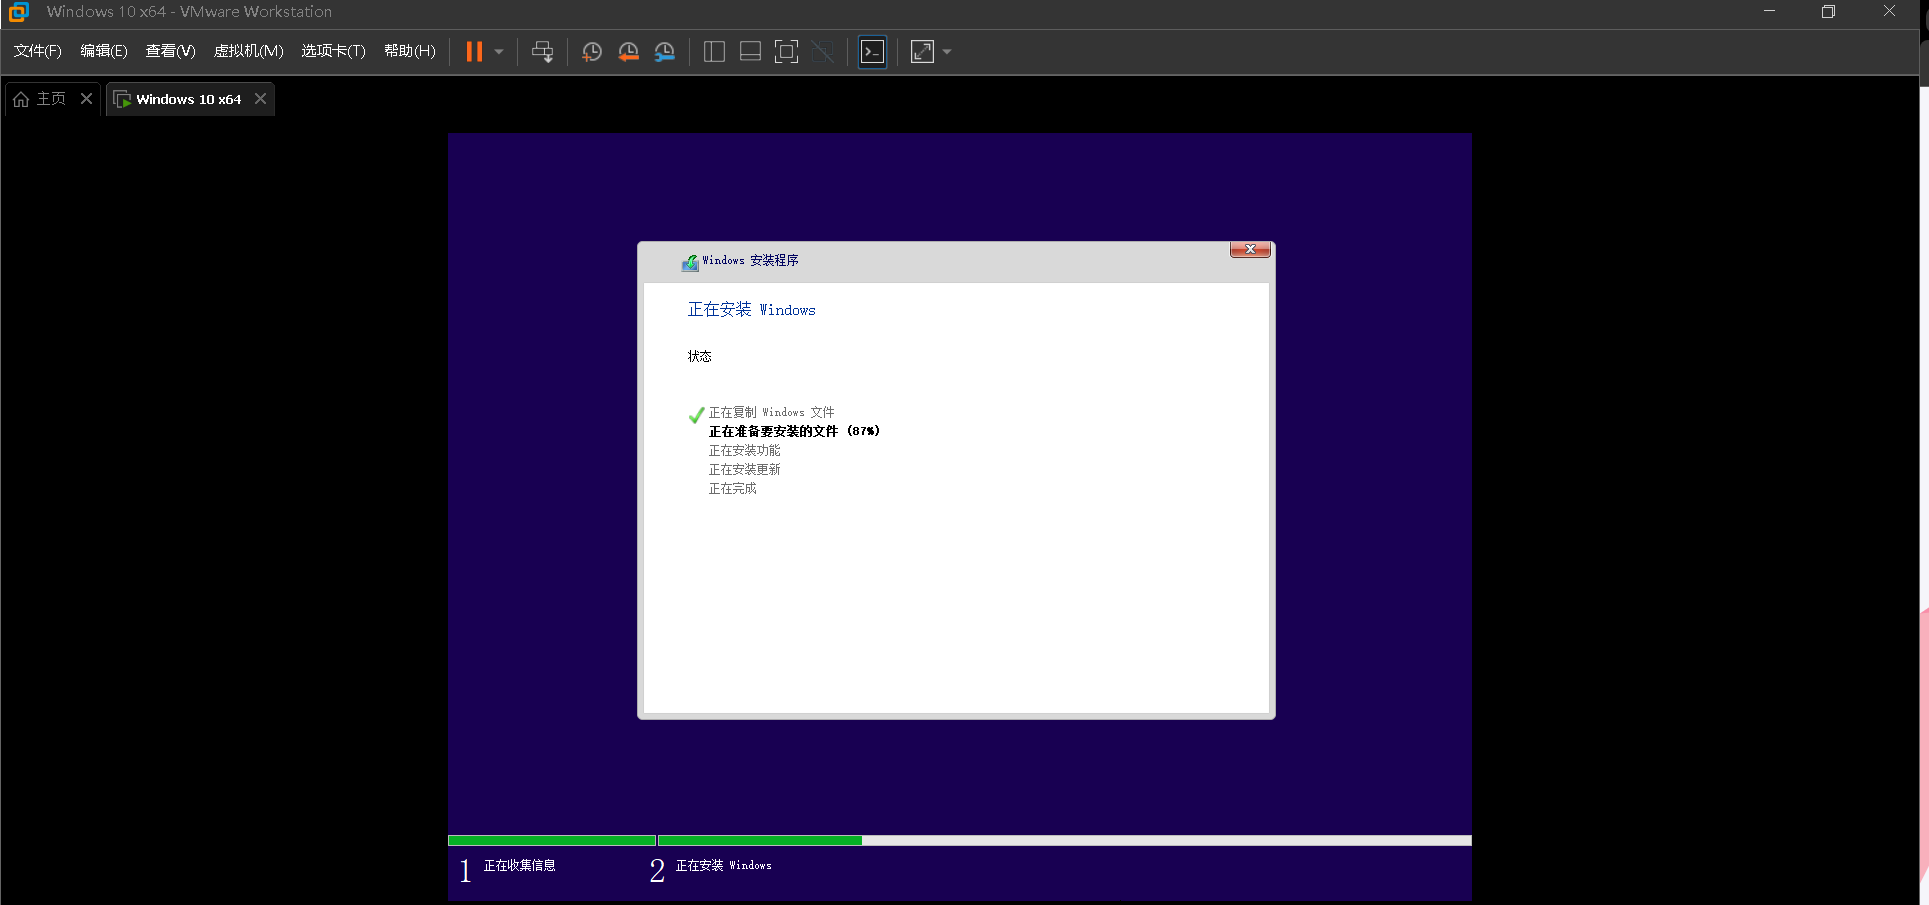This screenshot has height=905, width=1929.
Task: Open the power options dropdown arrow
Action: point(499,52)
